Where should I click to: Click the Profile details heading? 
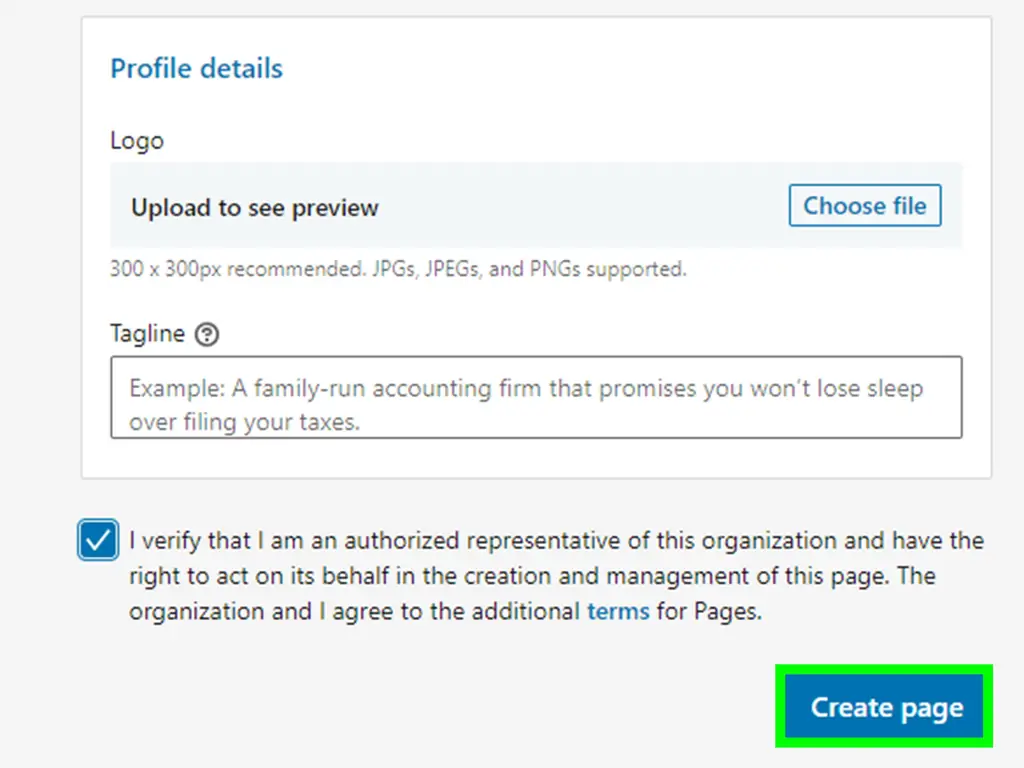(x=196, y=68)
